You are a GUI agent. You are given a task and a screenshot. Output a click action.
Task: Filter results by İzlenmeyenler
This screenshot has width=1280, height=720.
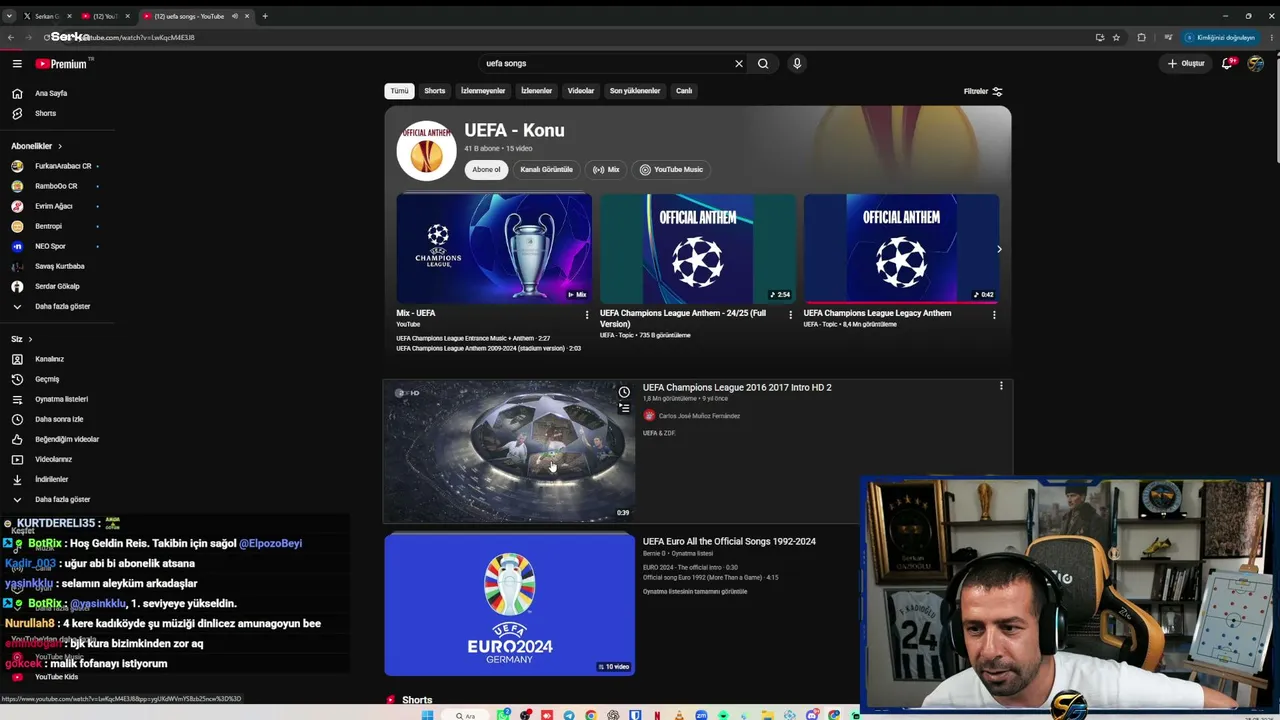[483, 91]
